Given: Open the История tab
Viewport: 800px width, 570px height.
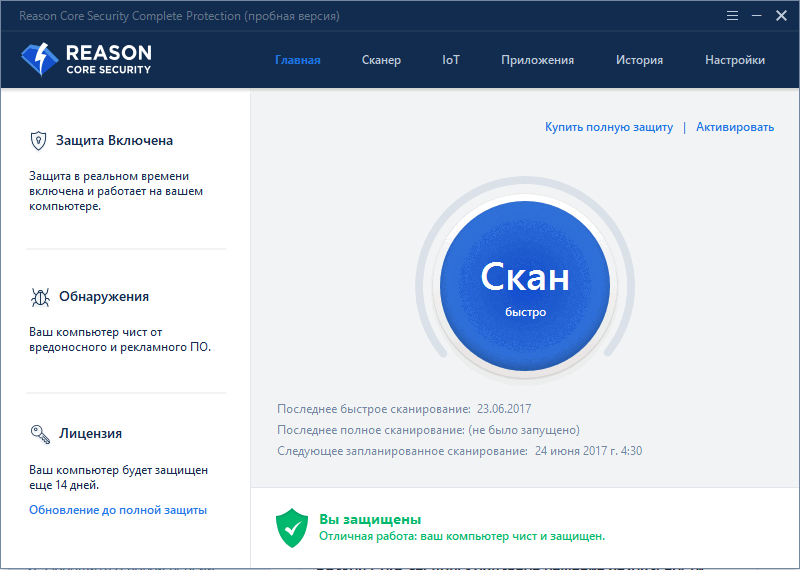Looking at the screenshot, I should pos(639,60).
